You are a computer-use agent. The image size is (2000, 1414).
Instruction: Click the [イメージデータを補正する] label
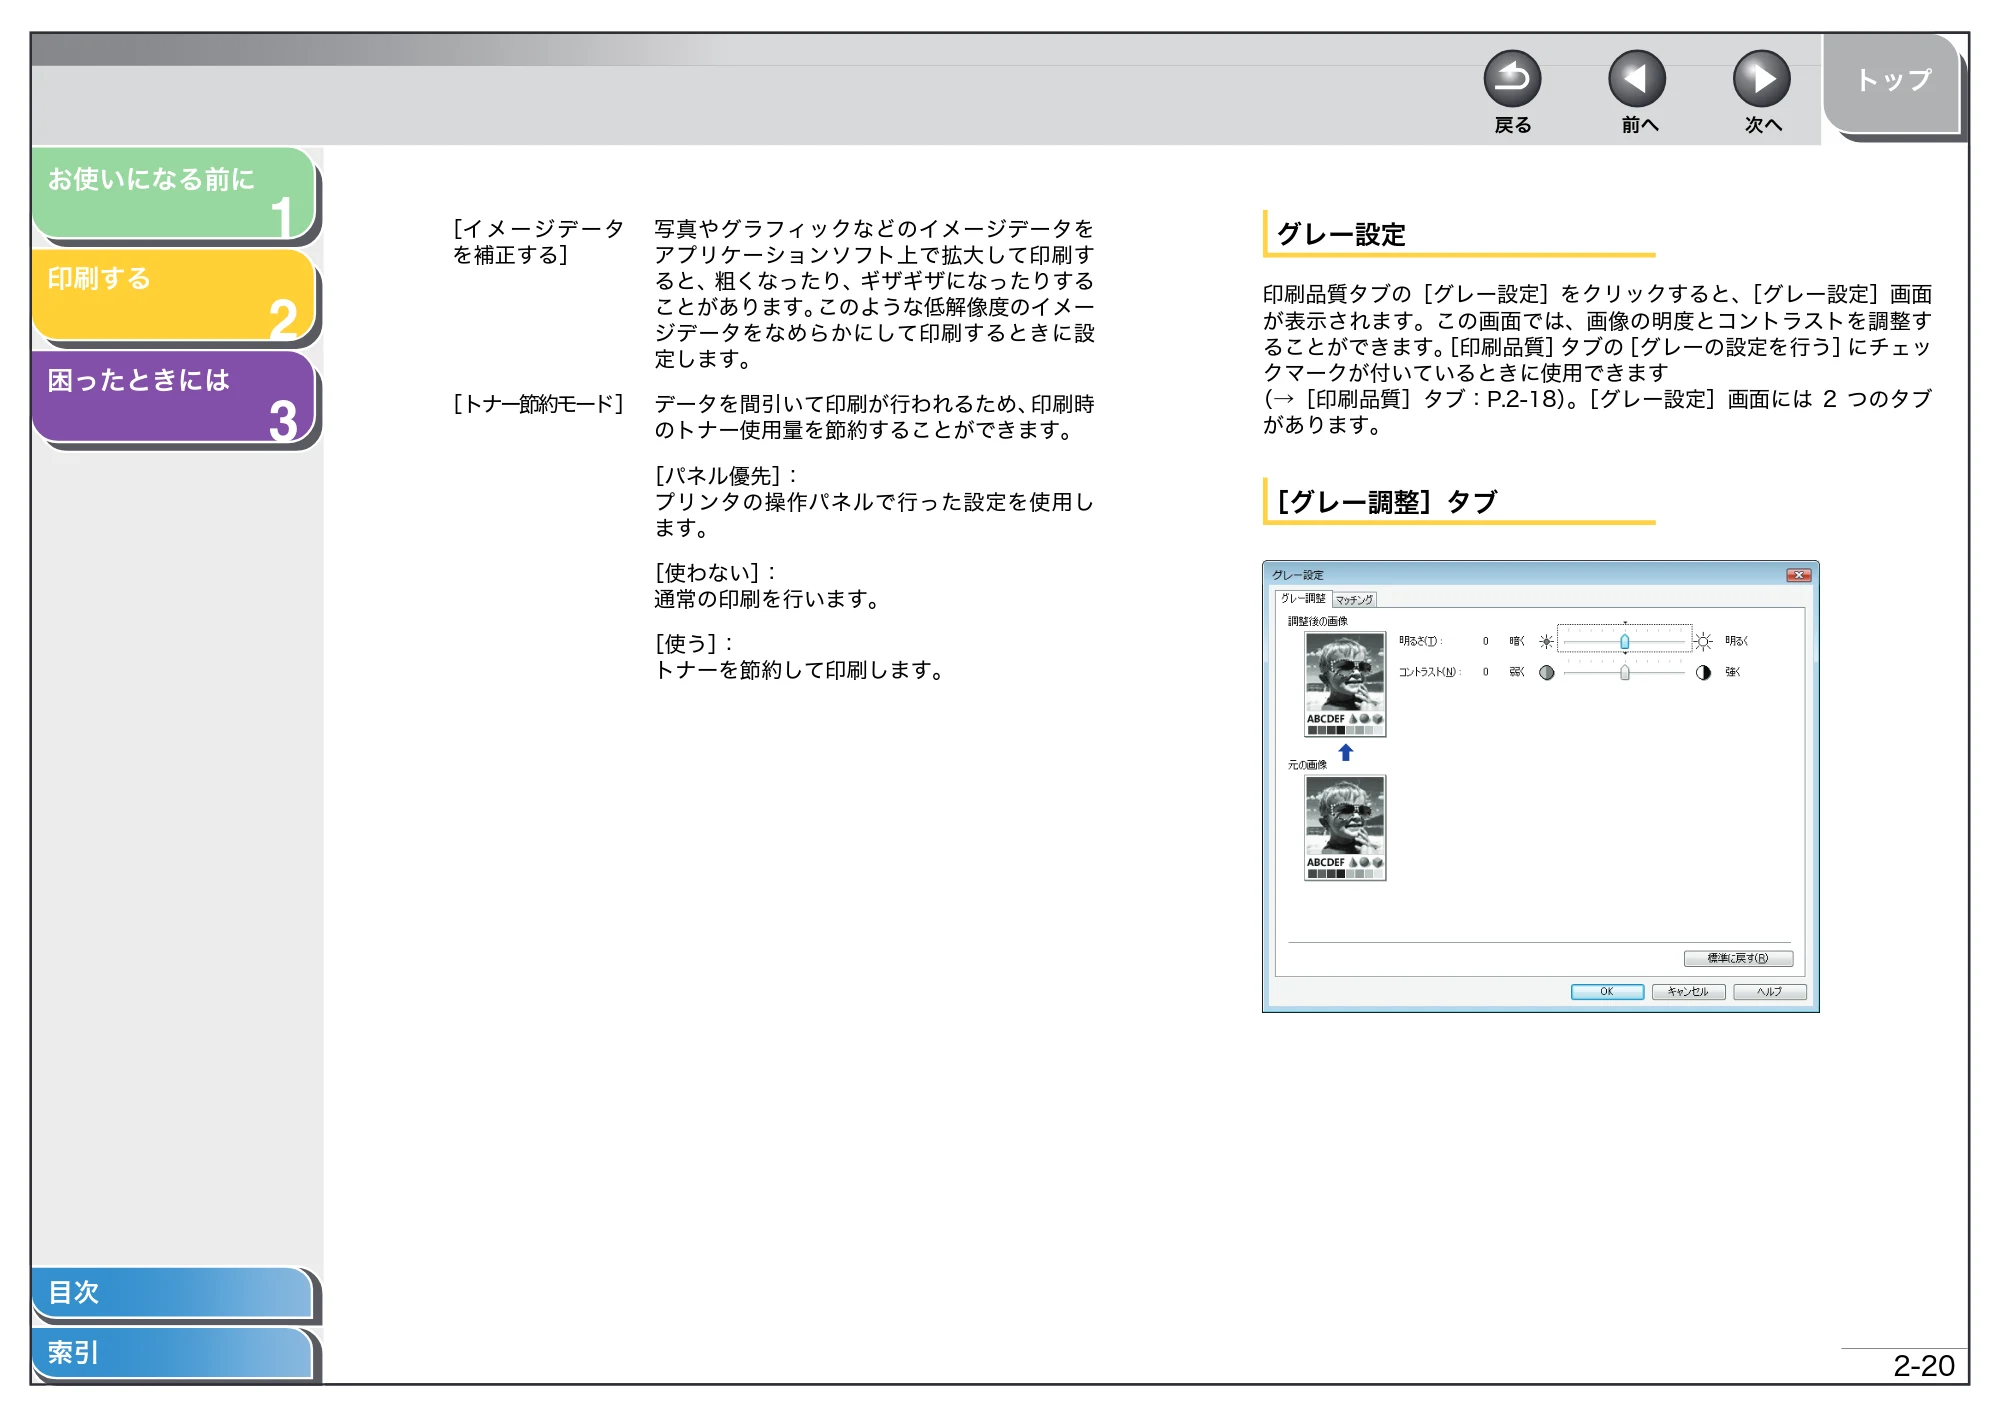538,242
